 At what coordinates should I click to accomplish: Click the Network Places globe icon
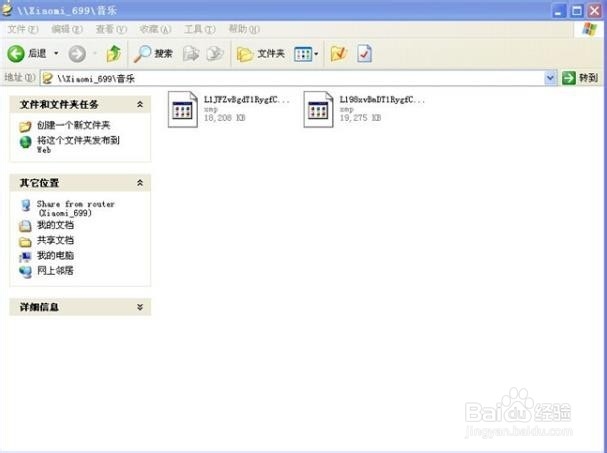click(26, 272)
